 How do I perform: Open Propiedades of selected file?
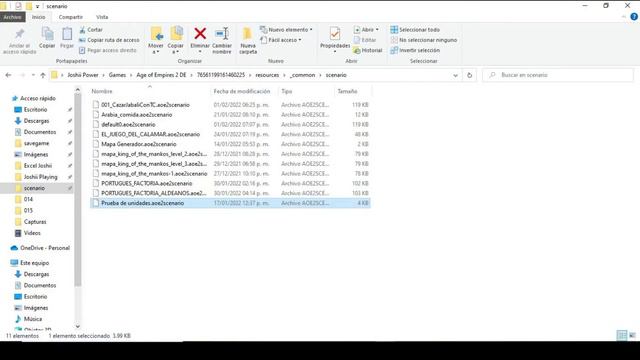tap(335, 39)
